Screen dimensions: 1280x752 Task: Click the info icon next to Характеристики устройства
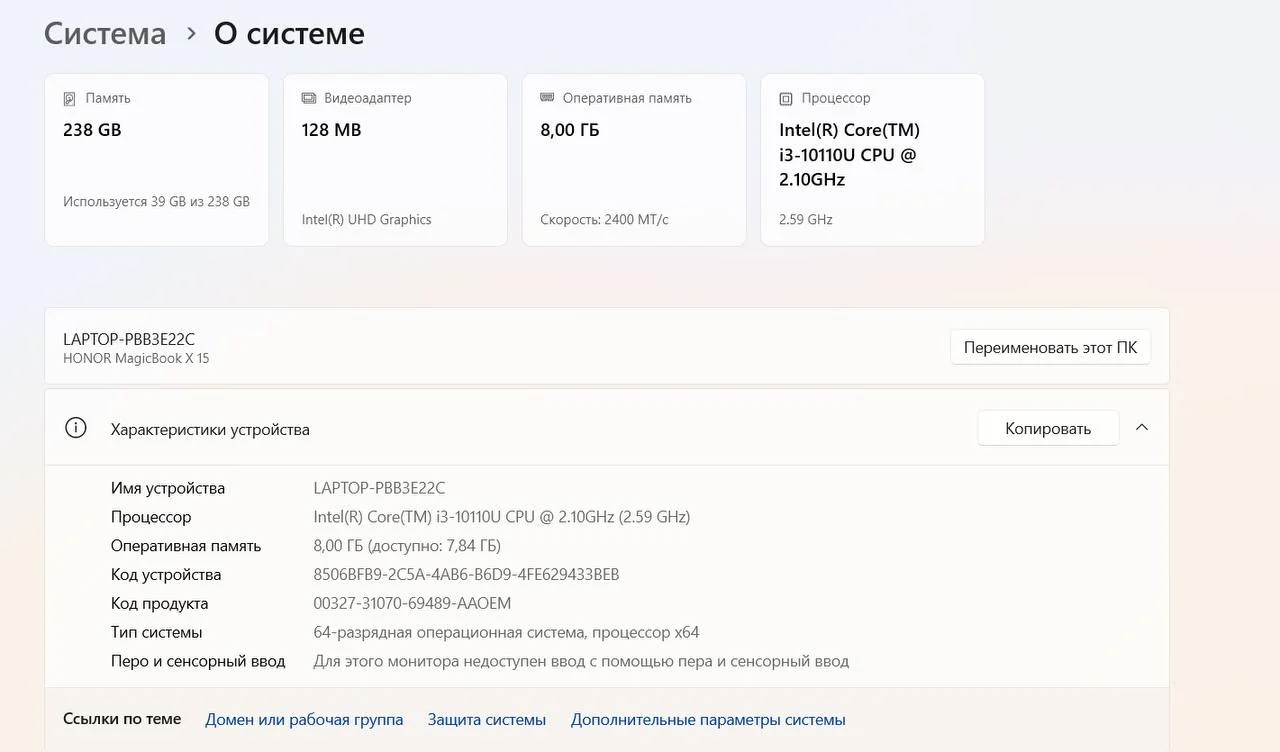(x=76, y=428)
